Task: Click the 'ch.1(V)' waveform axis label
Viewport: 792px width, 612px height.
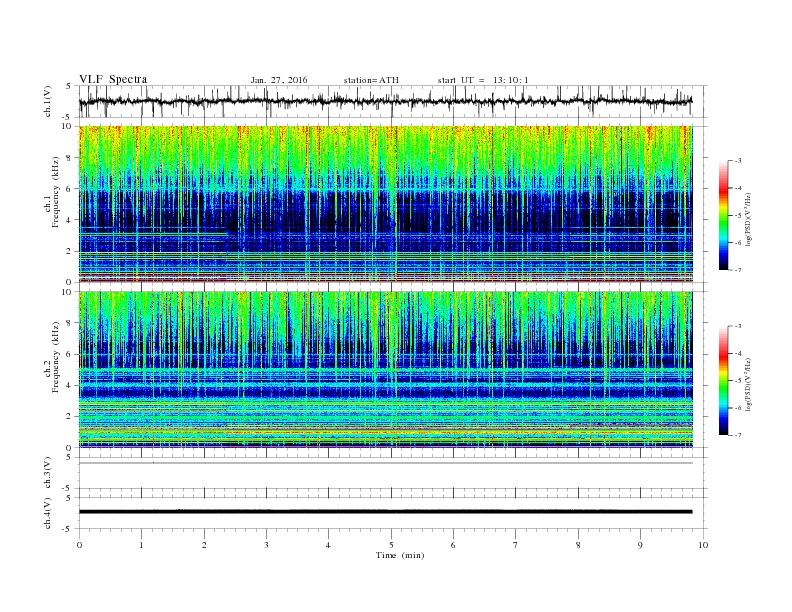Action: pyautogui.click(x=48, y=101)
